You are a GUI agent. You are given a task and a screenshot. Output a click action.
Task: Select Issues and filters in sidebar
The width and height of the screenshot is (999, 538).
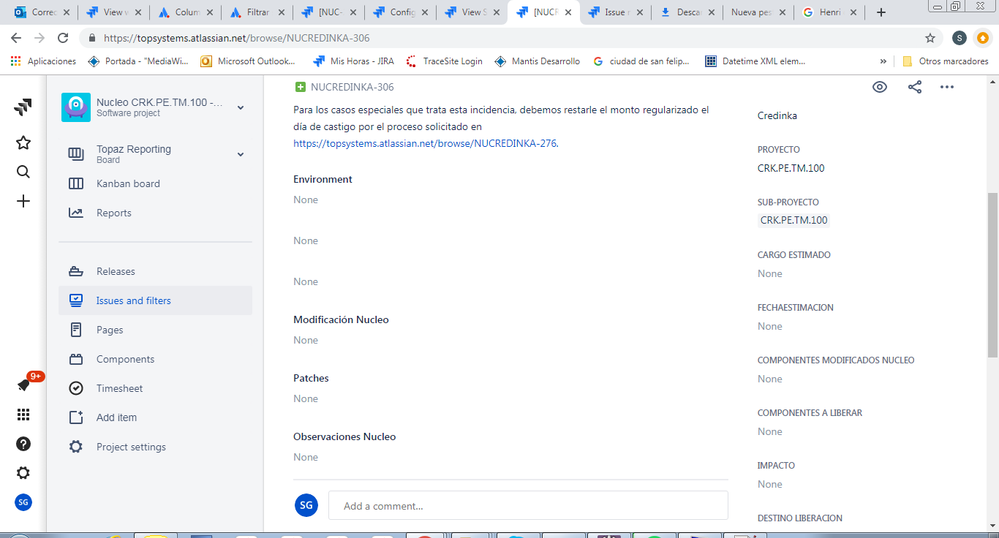pos(155,301)
